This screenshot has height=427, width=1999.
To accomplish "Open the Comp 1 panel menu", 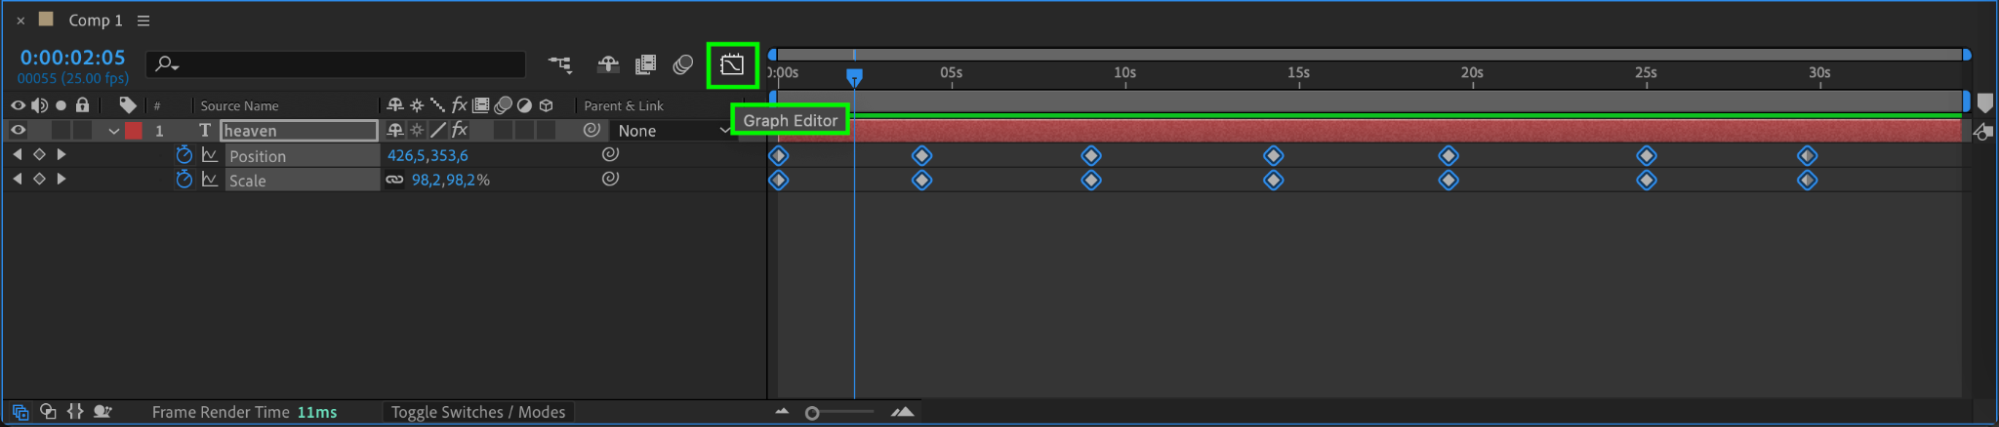I will tap(143, 20).
